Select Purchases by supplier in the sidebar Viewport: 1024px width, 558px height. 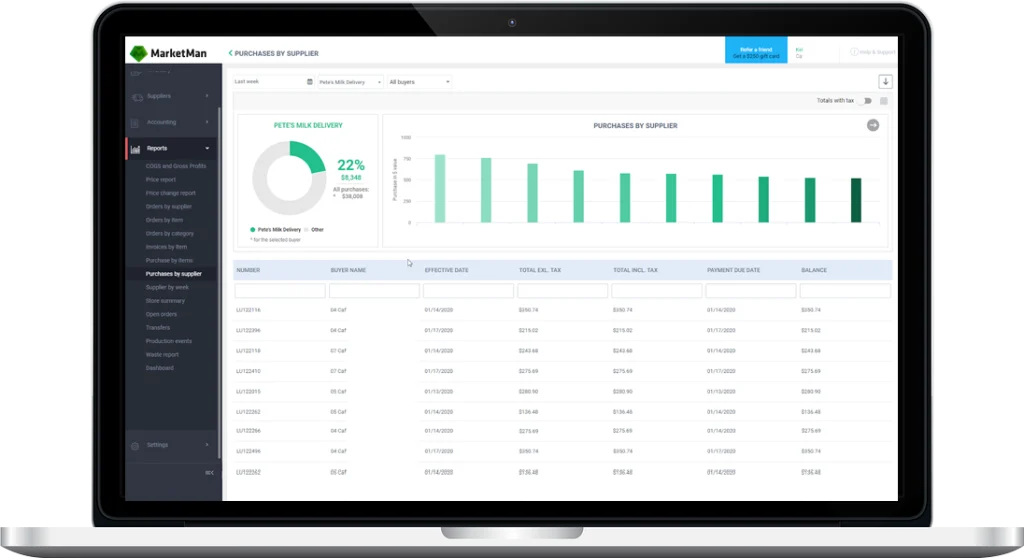[174, 274]
